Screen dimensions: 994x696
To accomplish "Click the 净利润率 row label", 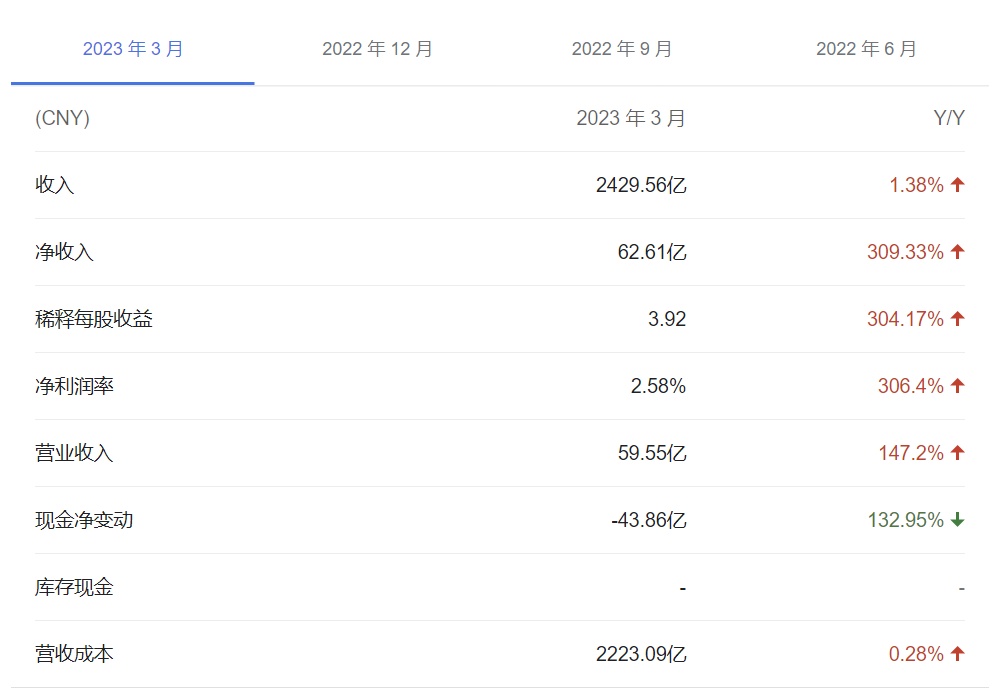I will pyautogui.click(x=74, y=386).
